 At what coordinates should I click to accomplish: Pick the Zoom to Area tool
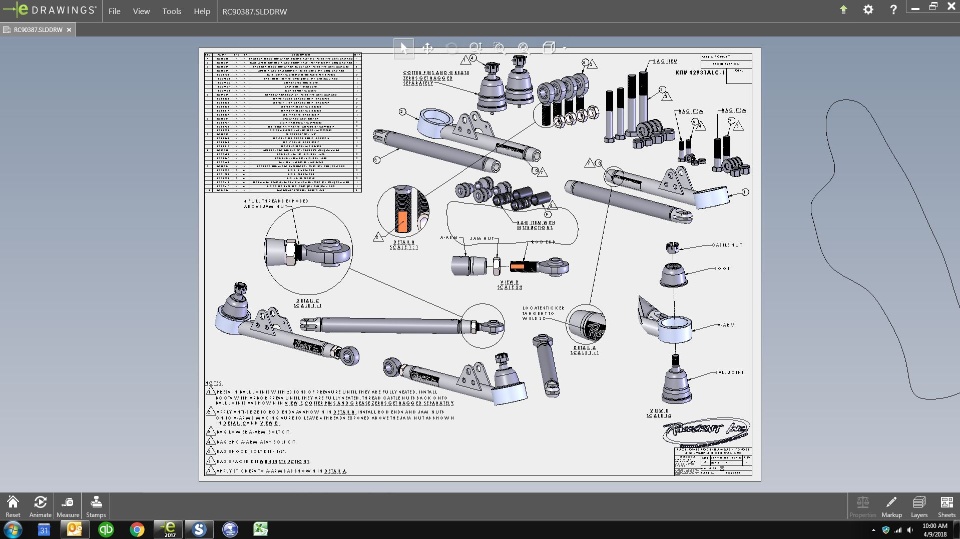point(499,48)
